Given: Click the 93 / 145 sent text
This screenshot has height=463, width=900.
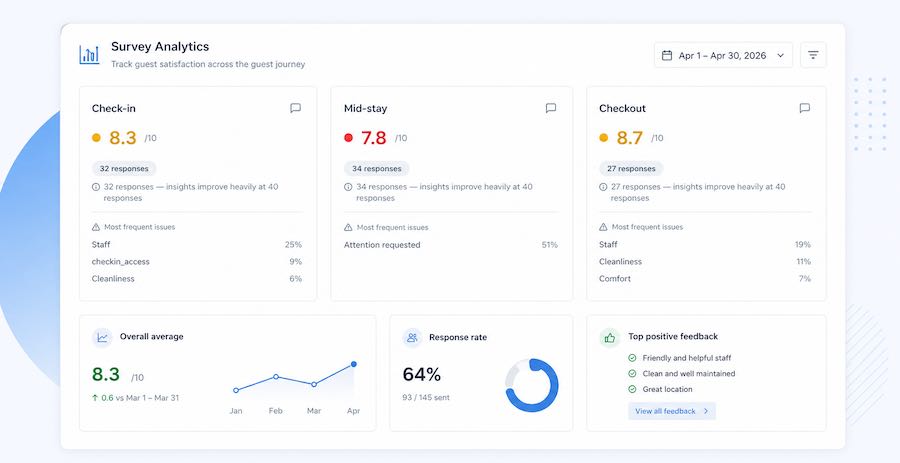Looking at the screenshot, I should point(426,398).
